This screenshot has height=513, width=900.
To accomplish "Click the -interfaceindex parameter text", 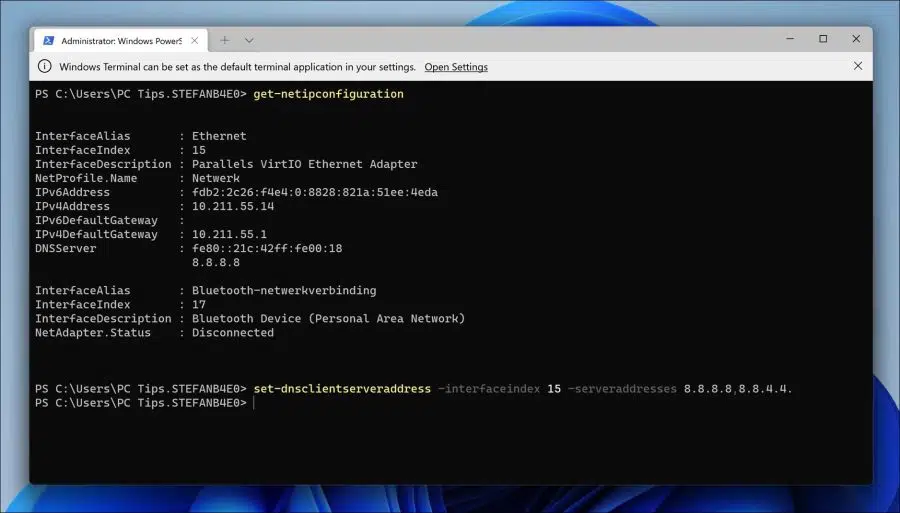I will tap(489, 389).
